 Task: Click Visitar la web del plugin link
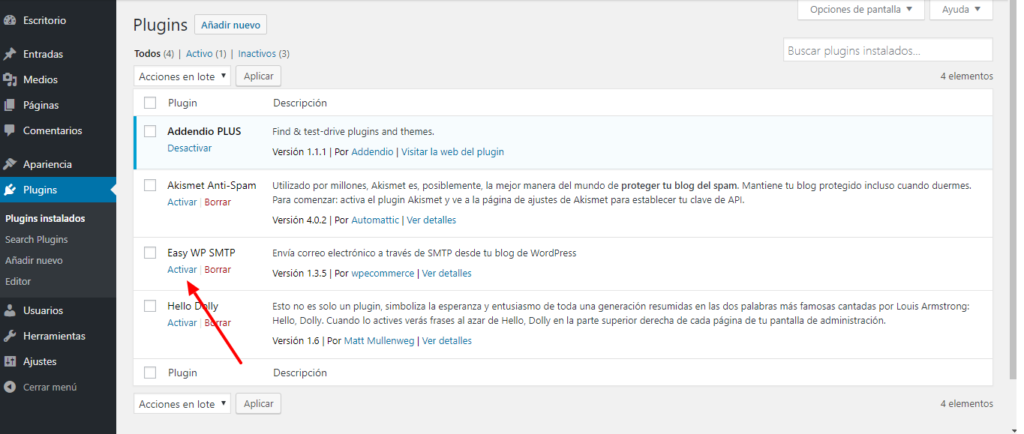coord(453,152)
